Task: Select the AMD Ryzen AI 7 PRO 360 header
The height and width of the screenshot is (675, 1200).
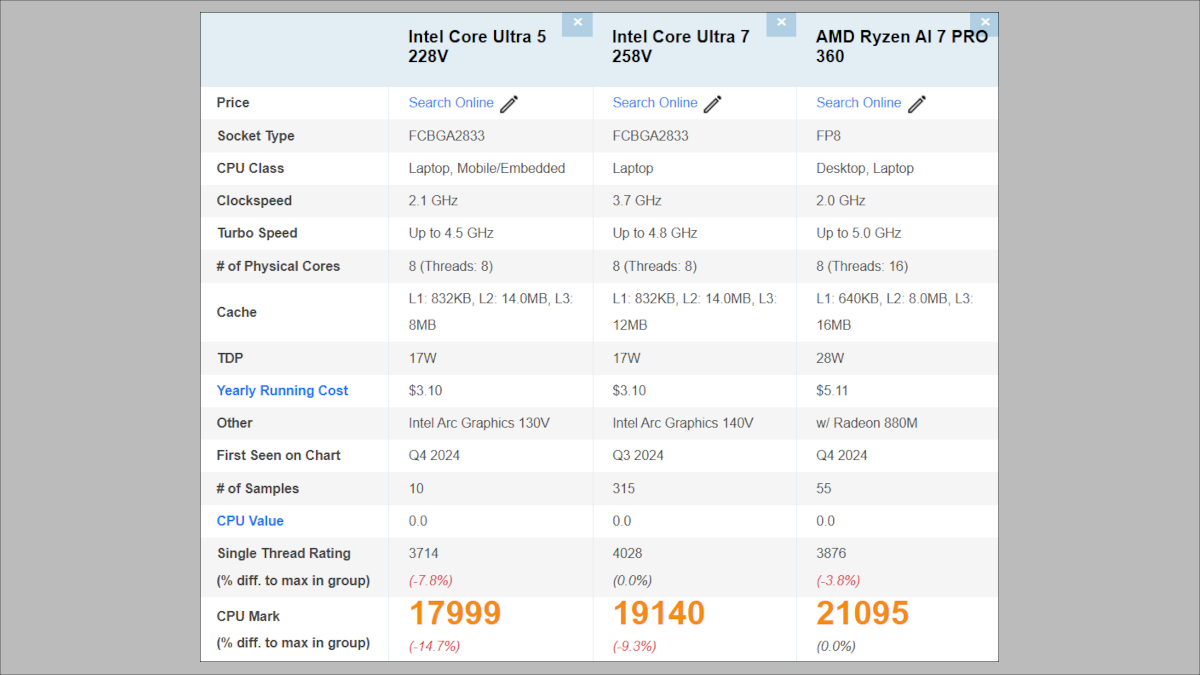Action: pos(901,47)
